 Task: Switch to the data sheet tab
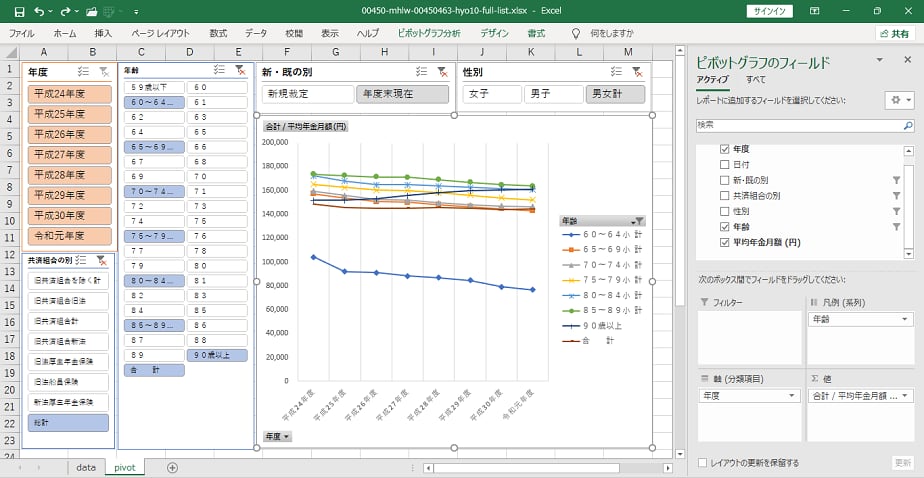coord(86,467)
